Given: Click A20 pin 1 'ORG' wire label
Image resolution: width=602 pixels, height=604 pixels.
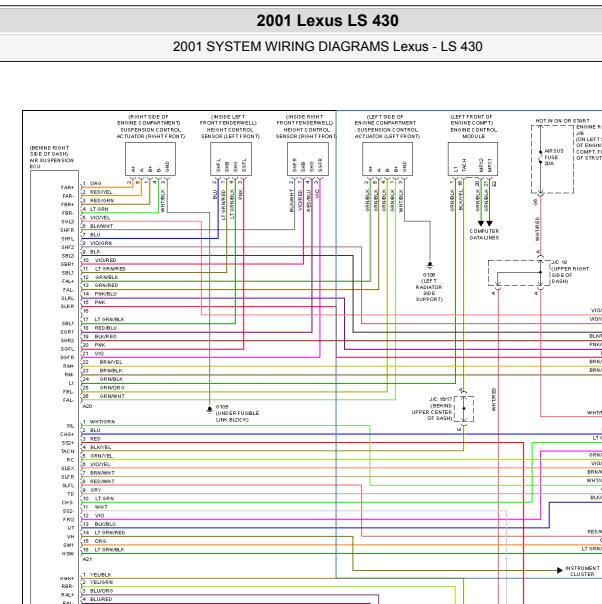Looking at the screenshot, I should (96, 183).
